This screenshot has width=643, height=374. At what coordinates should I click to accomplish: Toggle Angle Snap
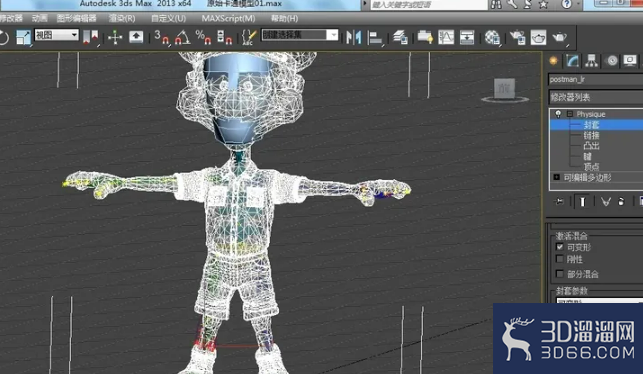[x=182, y=37]
